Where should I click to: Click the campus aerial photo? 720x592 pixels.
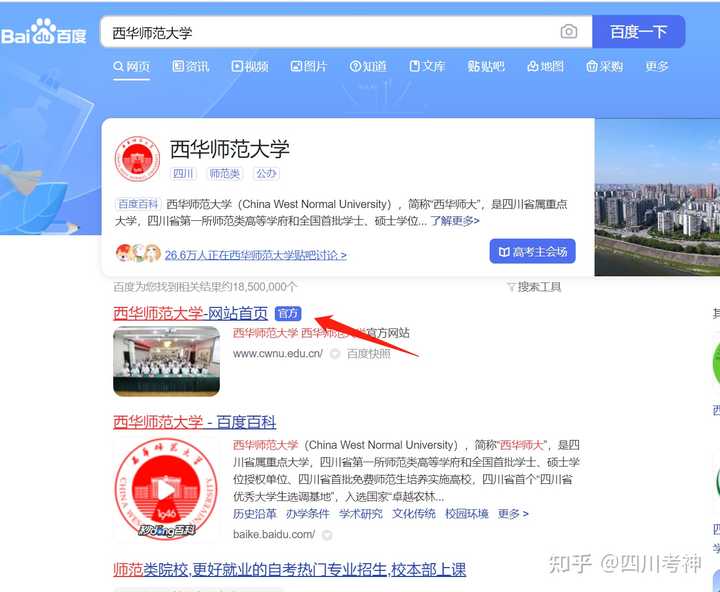(657, 197)
